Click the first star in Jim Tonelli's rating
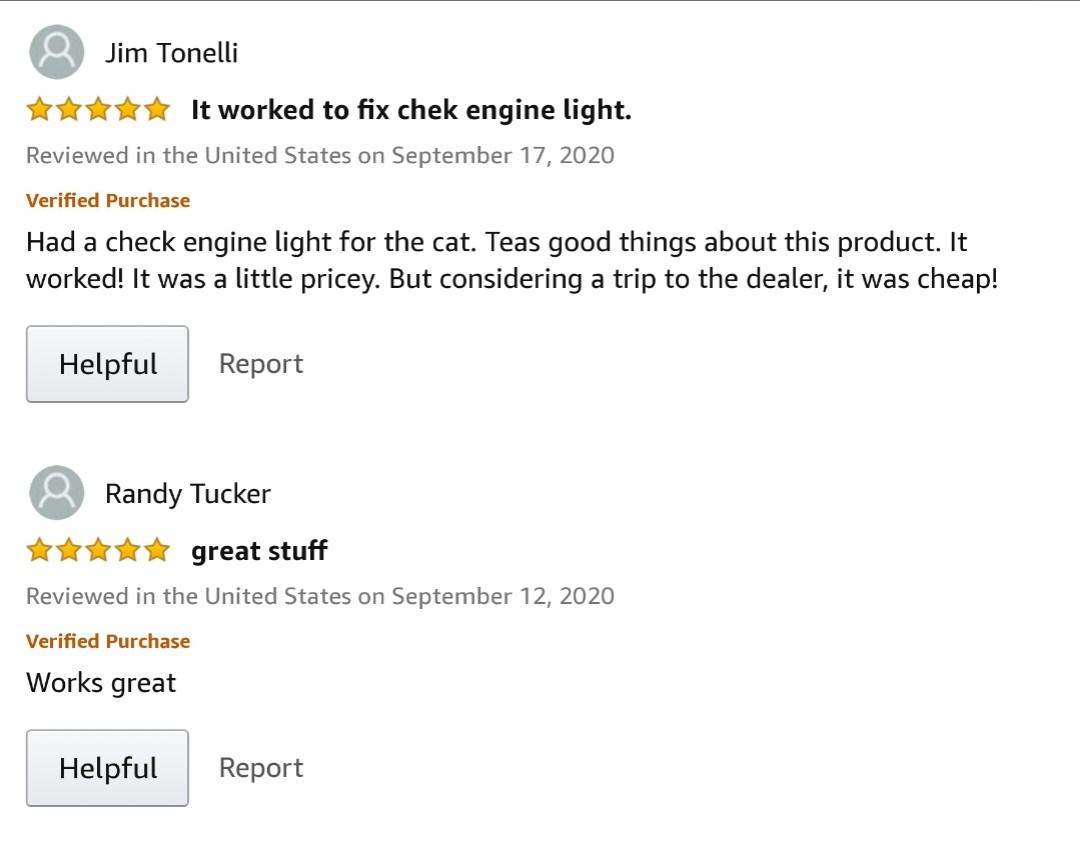 click(39, 110)
